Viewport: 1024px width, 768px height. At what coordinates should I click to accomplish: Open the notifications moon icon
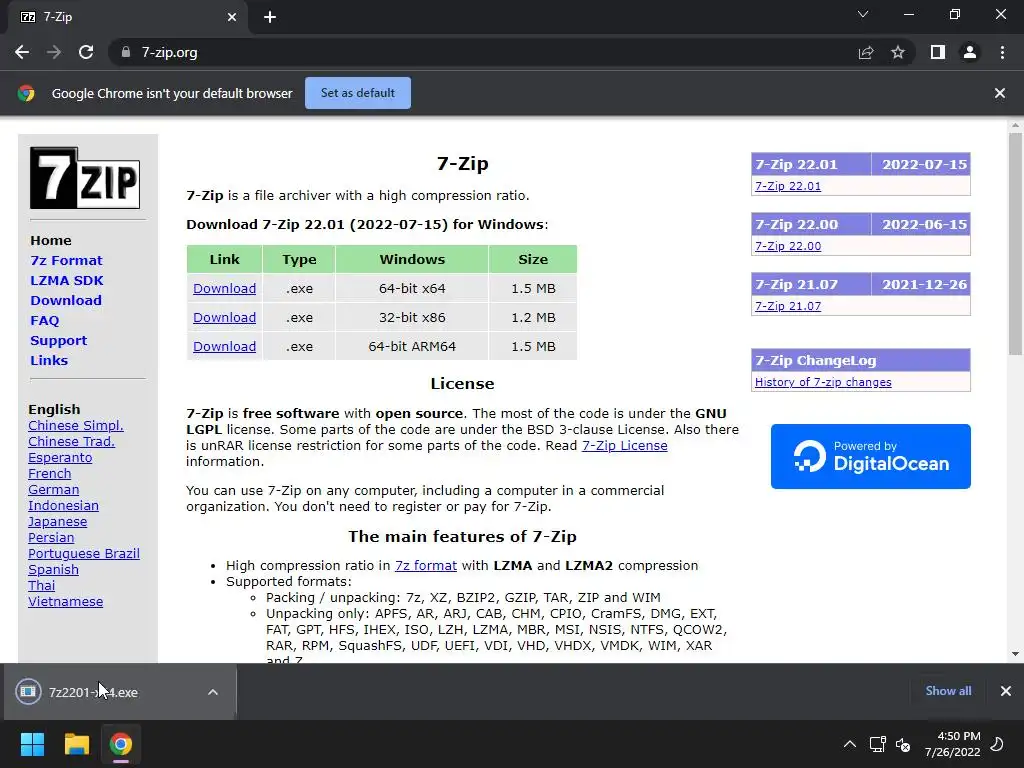(x=997, y=744)
